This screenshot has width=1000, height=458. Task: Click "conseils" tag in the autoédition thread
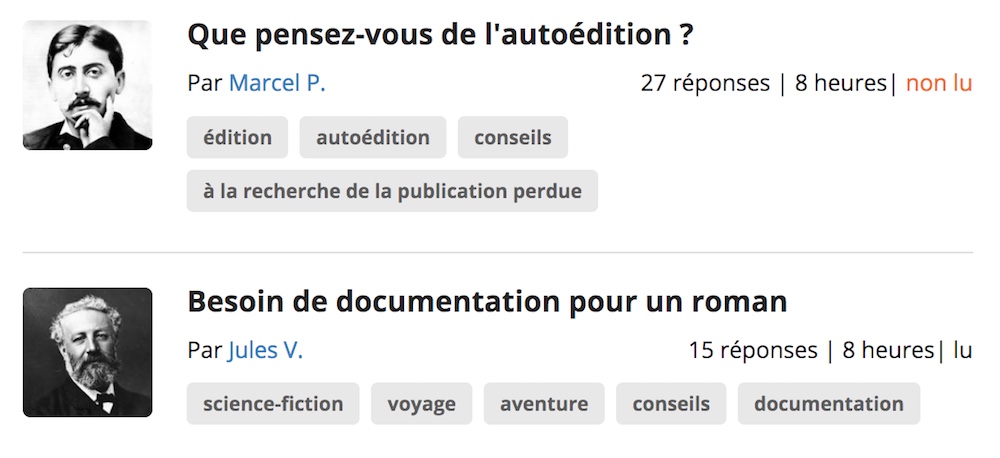(x=513, y=137)
